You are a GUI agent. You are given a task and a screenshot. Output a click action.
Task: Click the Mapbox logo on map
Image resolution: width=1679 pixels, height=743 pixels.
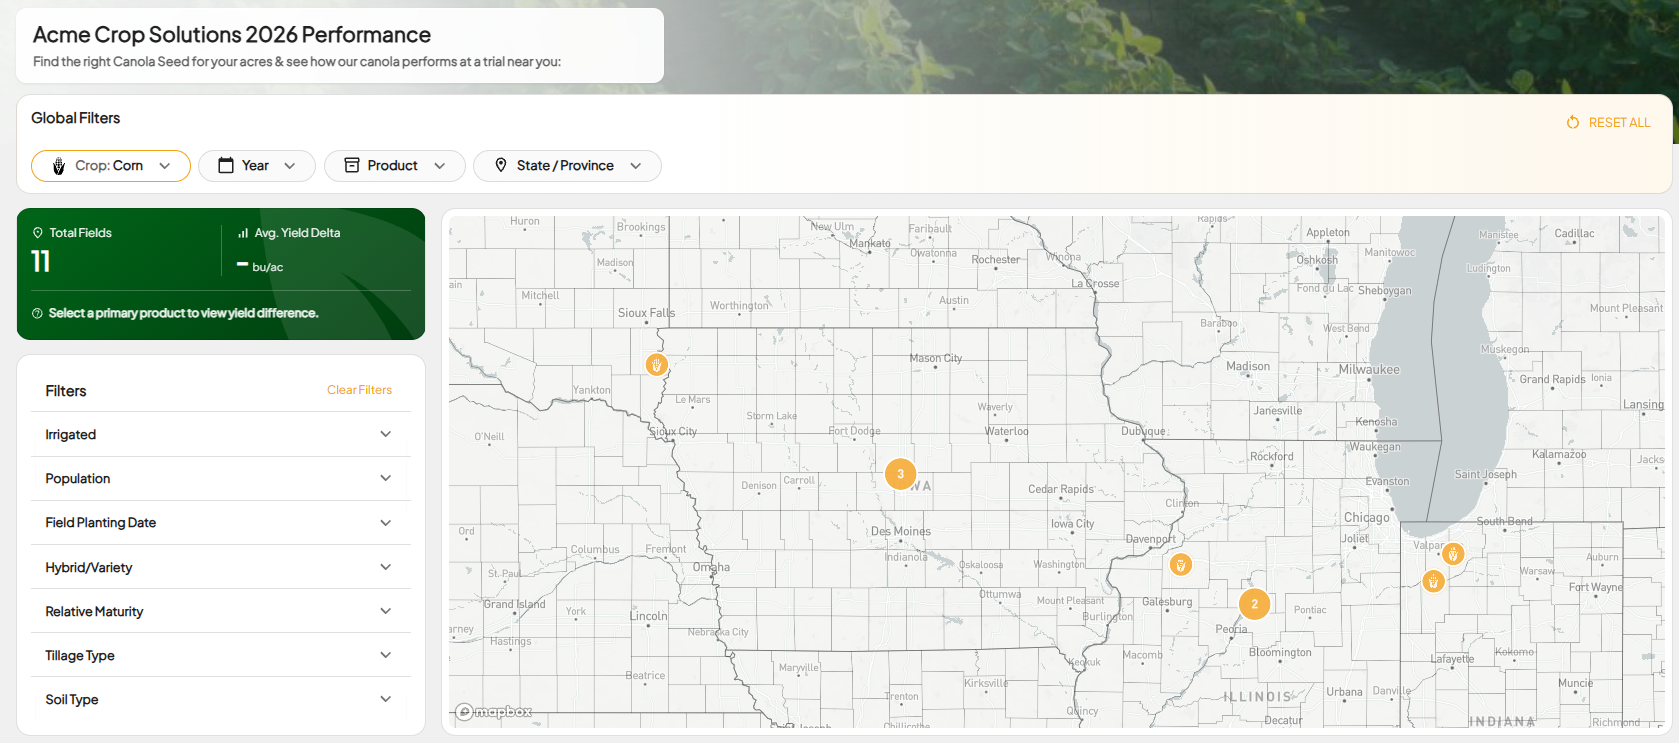[x=494, y=712]
